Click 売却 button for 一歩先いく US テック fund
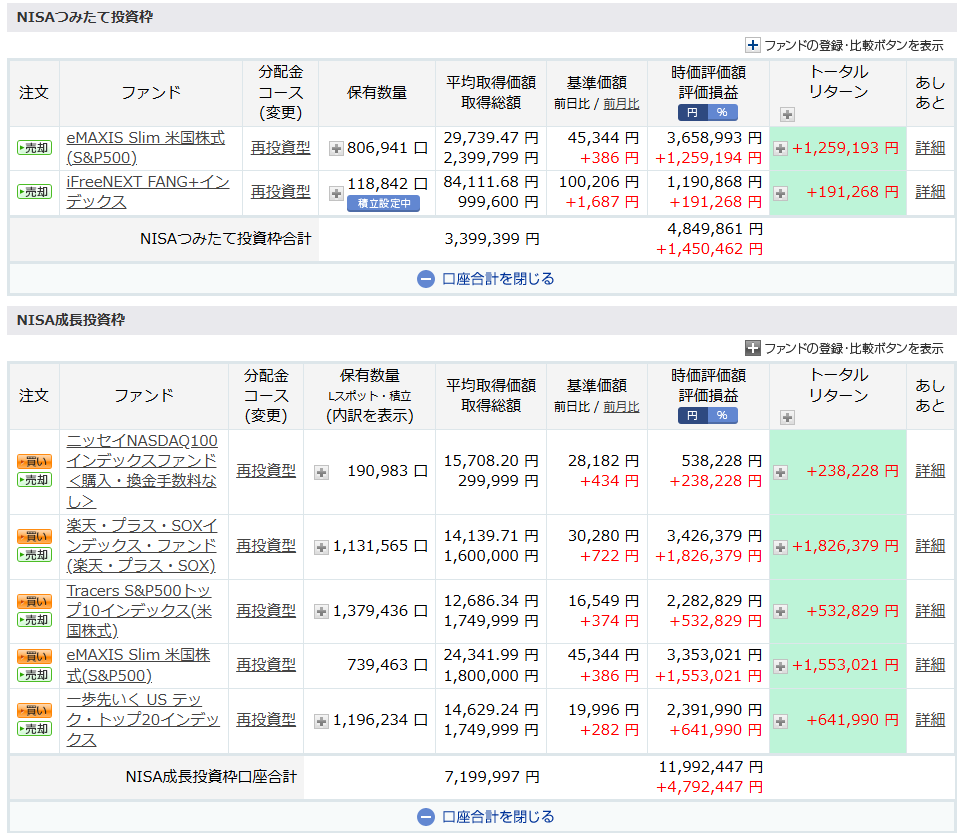 (x=34, y=729)
